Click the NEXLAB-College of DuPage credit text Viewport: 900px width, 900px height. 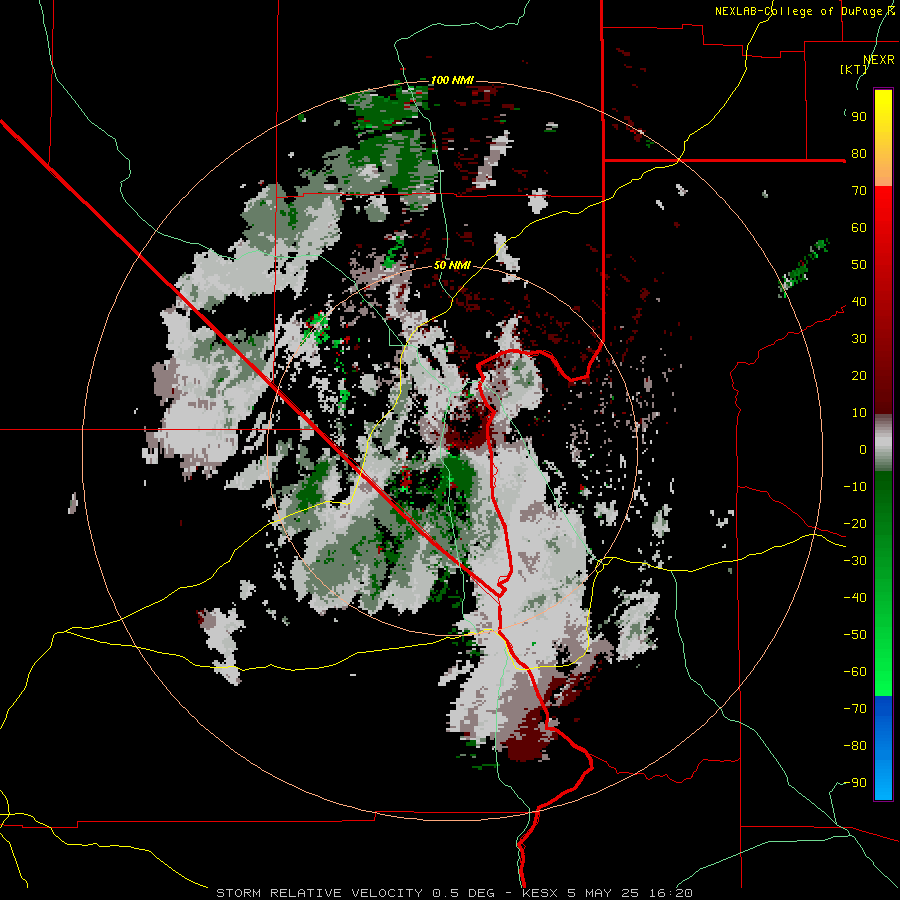click(805, 11)
